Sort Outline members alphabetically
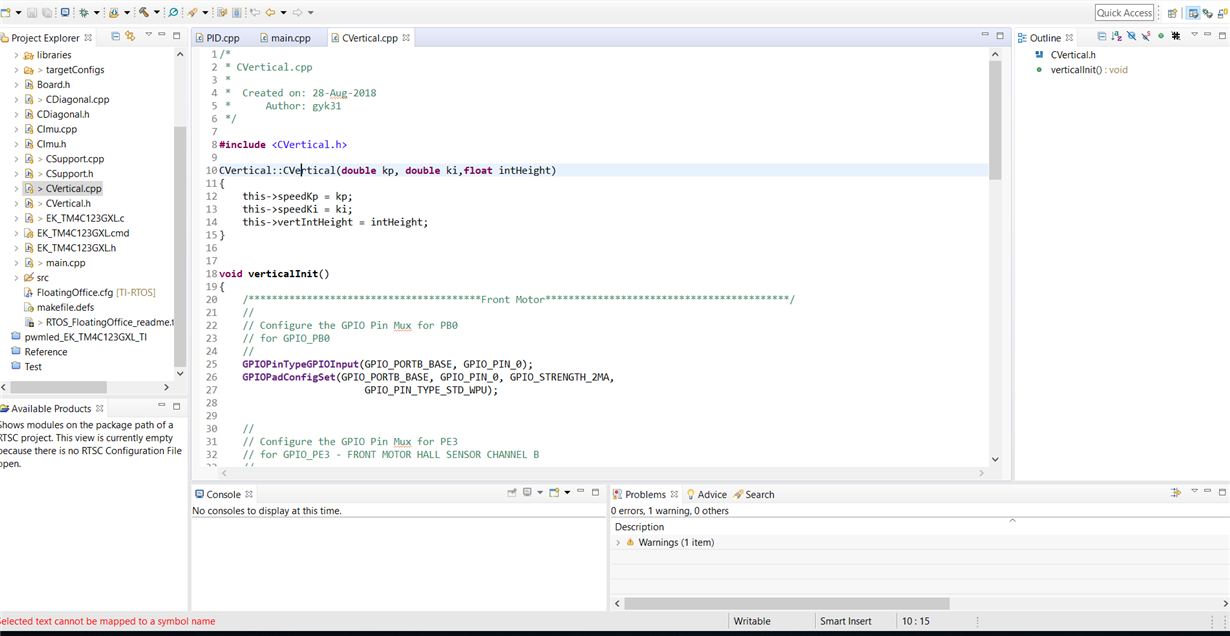 (1116, 35)
